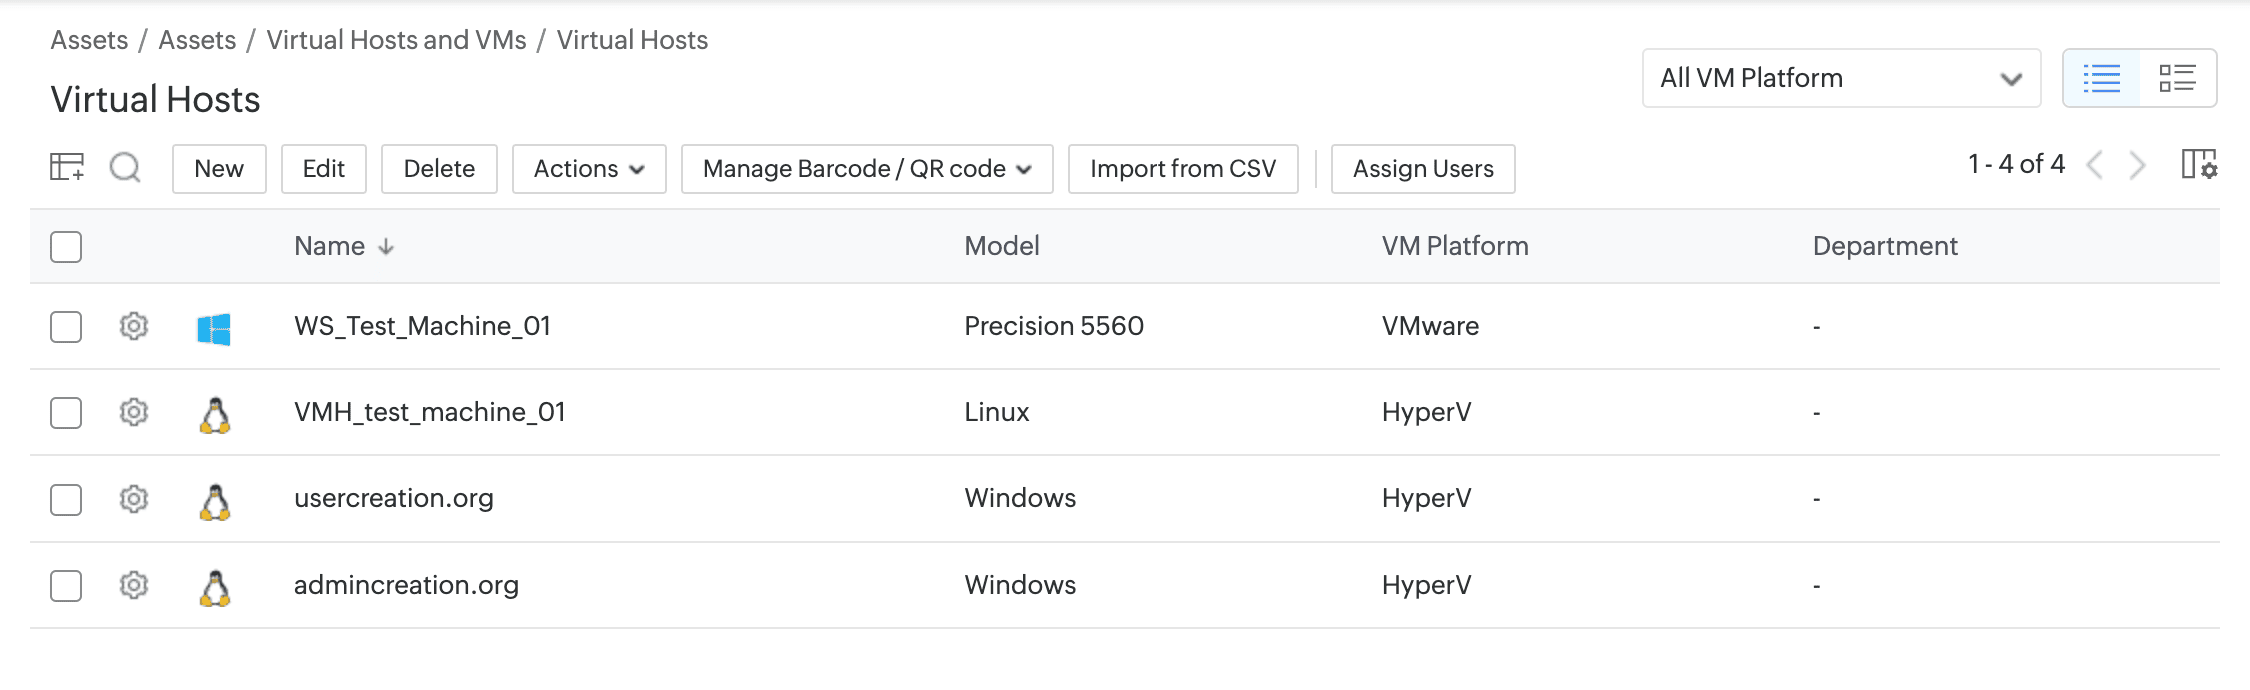This screenshot has width=2250, height=690.
Task: Switch to the detailed list view icon
Action: [2177, 78]
